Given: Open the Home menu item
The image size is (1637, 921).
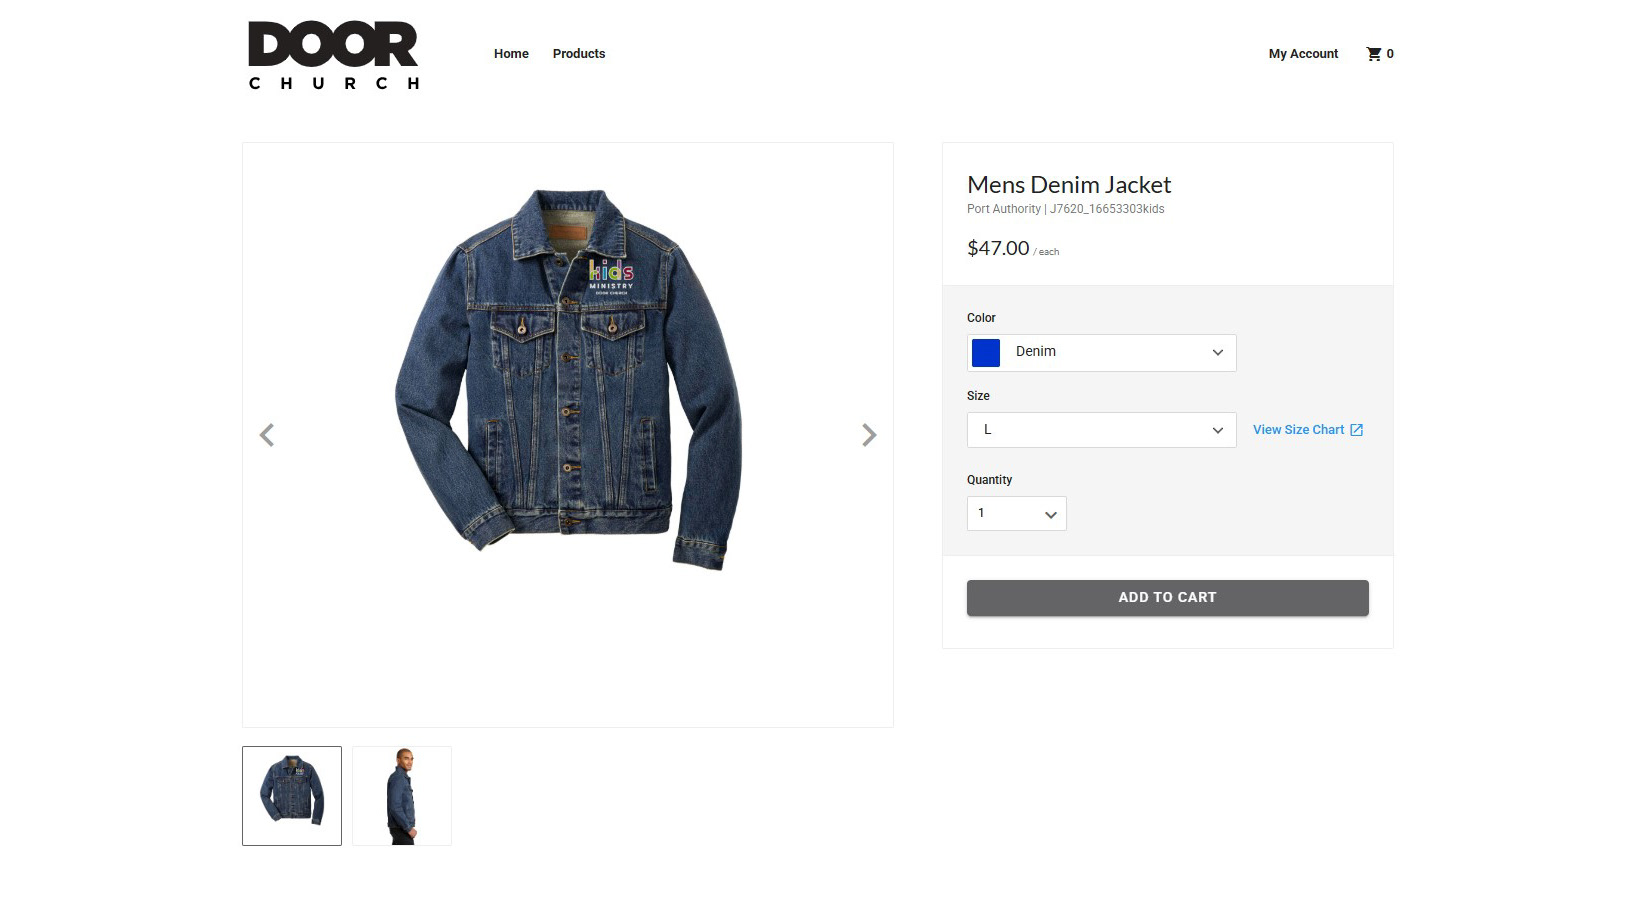Looking at the screenshot, I should click(511, 54).
